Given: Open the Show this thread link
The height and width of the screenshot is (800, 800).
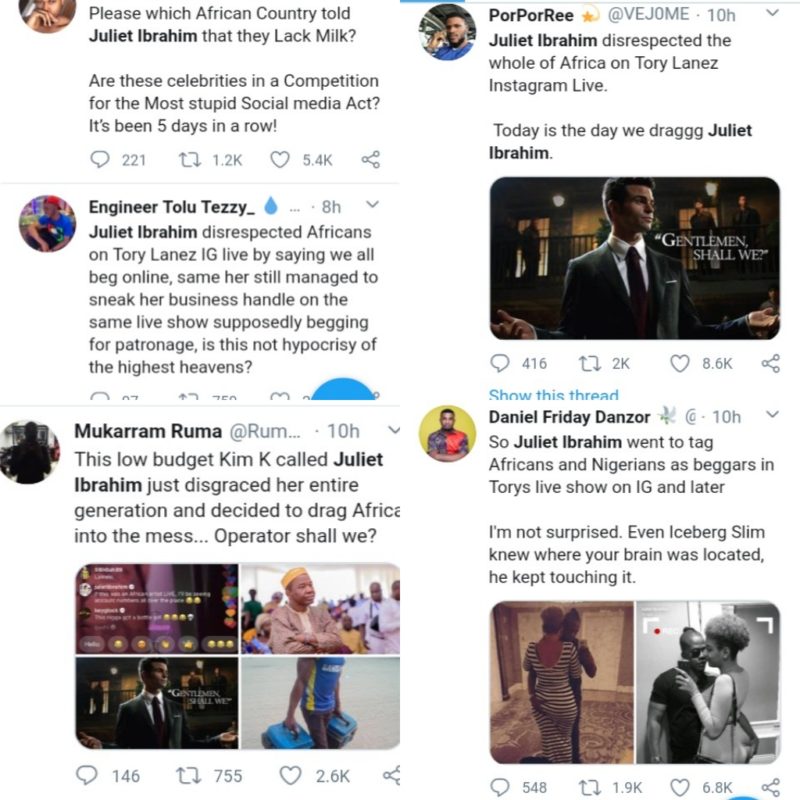Looking at the screenshot, I should click(553, 395).
